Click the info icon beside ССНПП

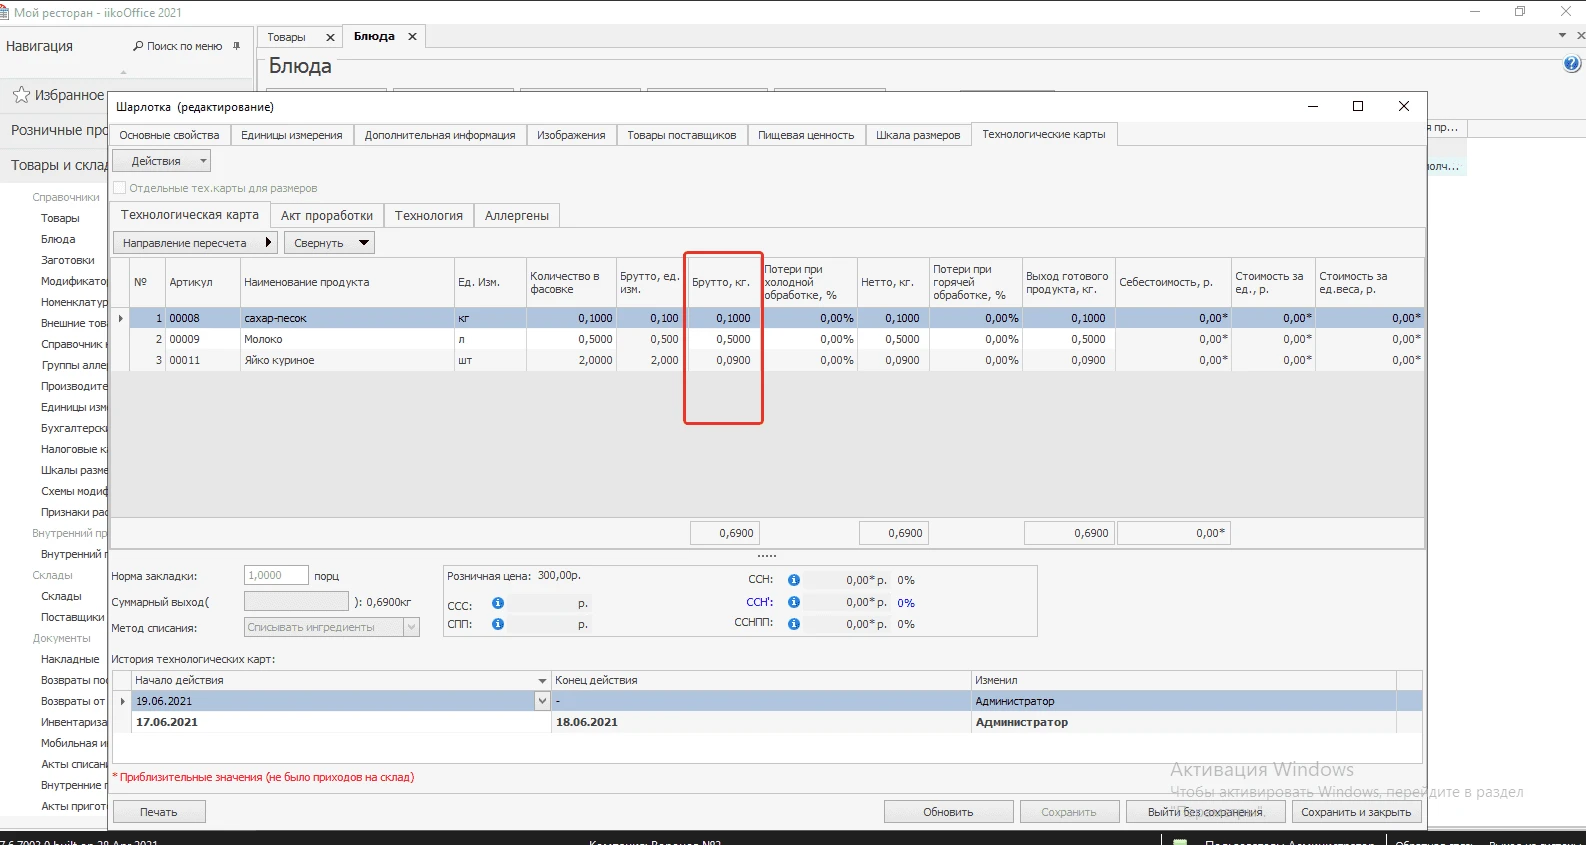[793, 623]
